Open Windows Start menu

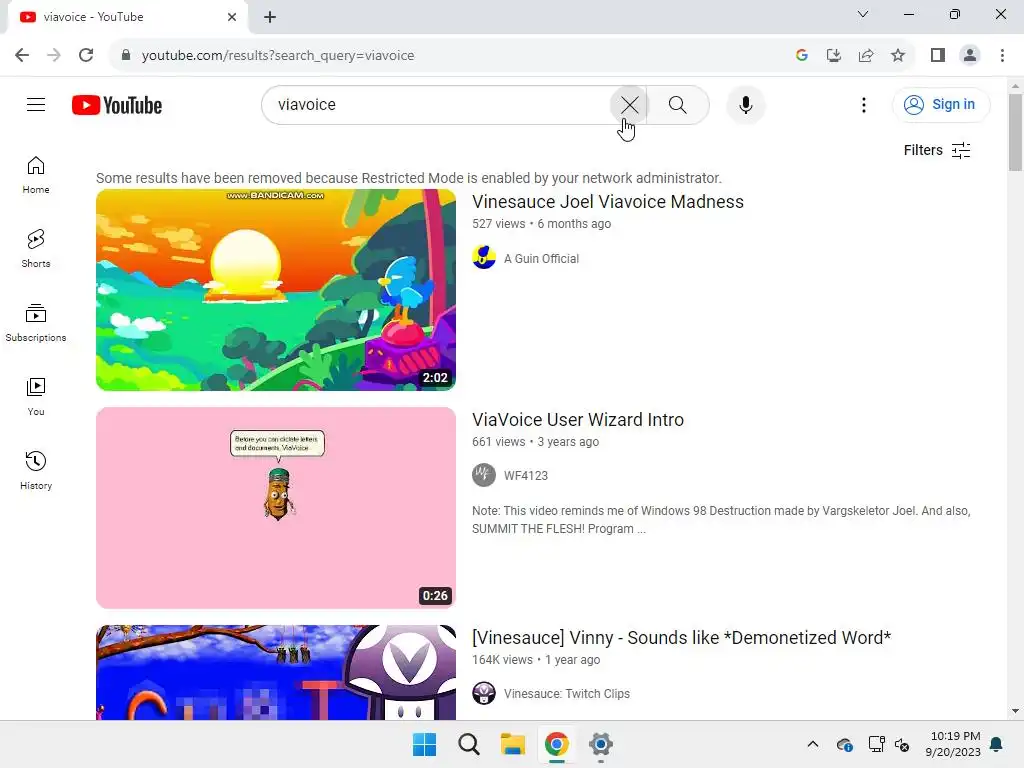tap(424, 744)
